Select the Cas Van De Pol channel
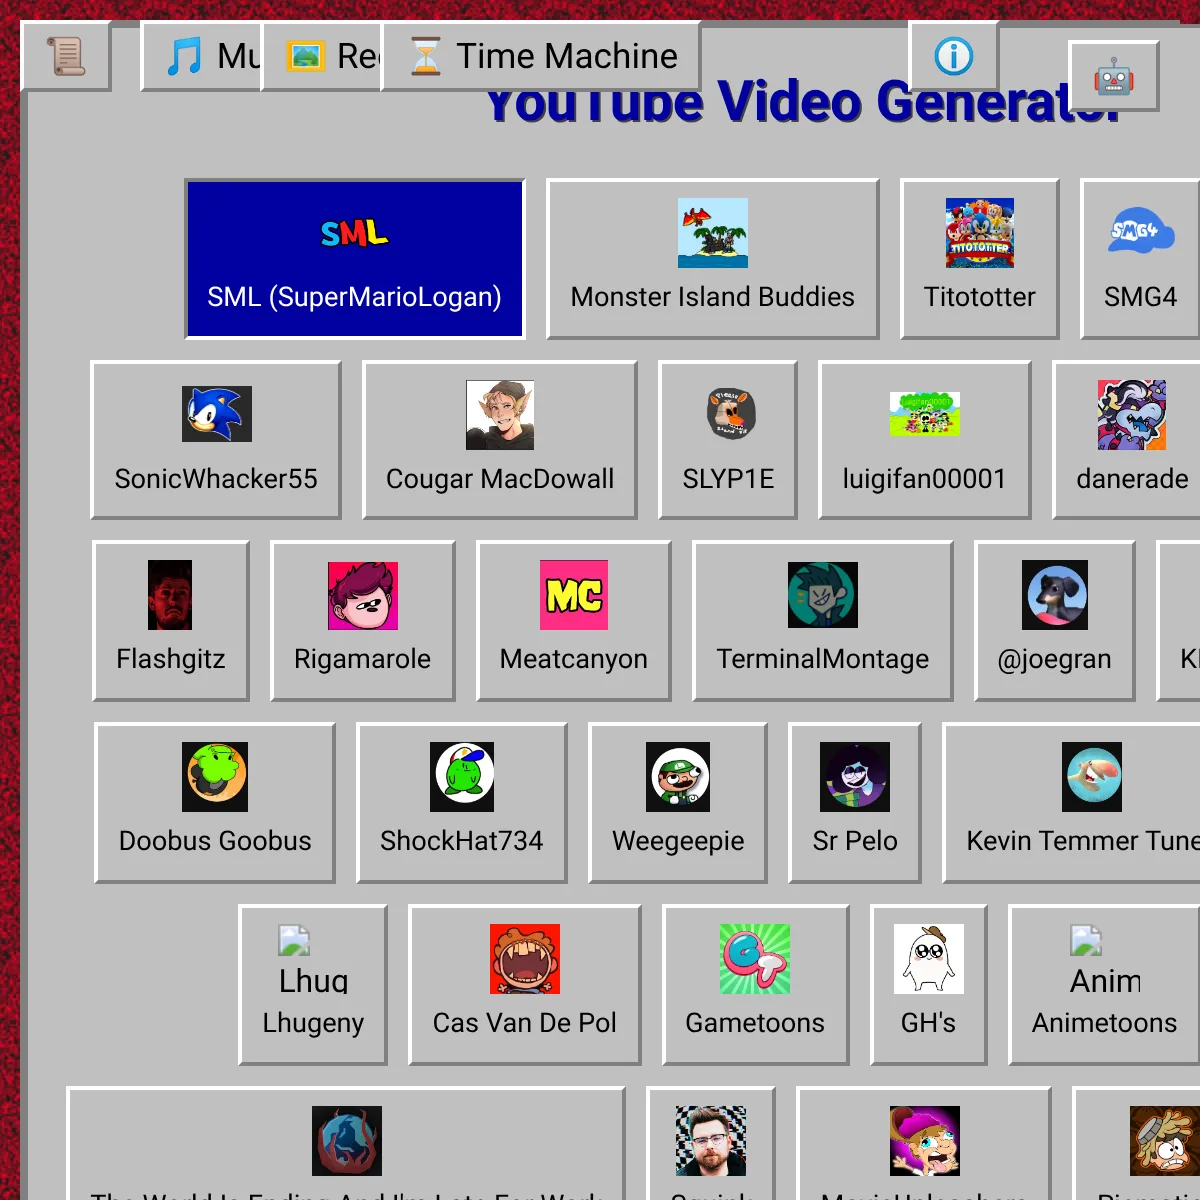Viewport: 1200px width, 1200px height. click(525, 985)
